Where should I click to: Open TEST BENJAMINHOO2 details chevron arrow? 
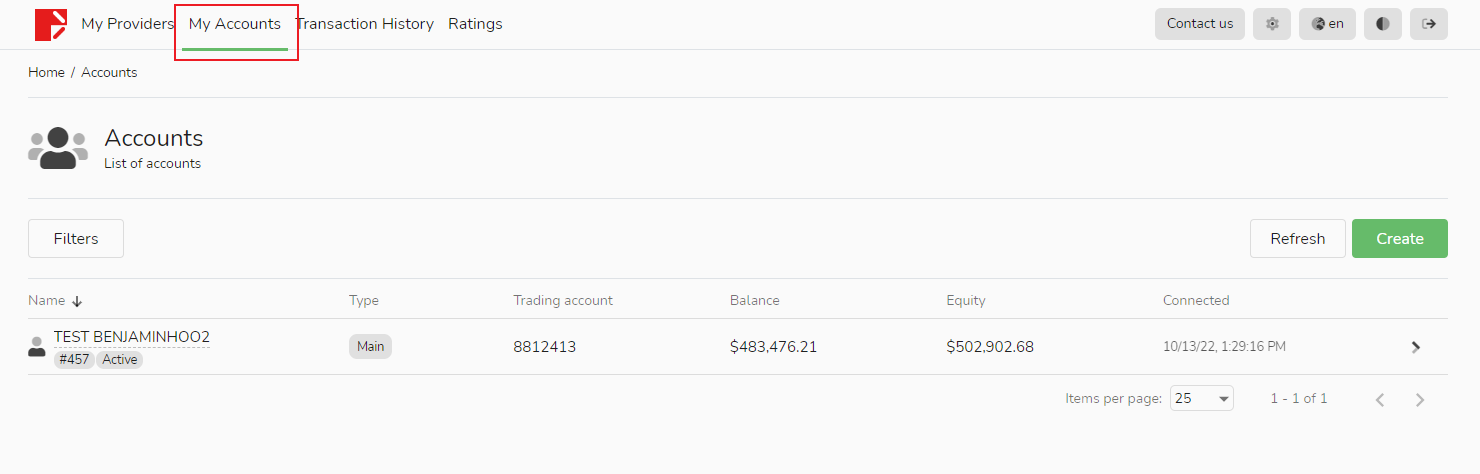click(x=1415, y=347)
